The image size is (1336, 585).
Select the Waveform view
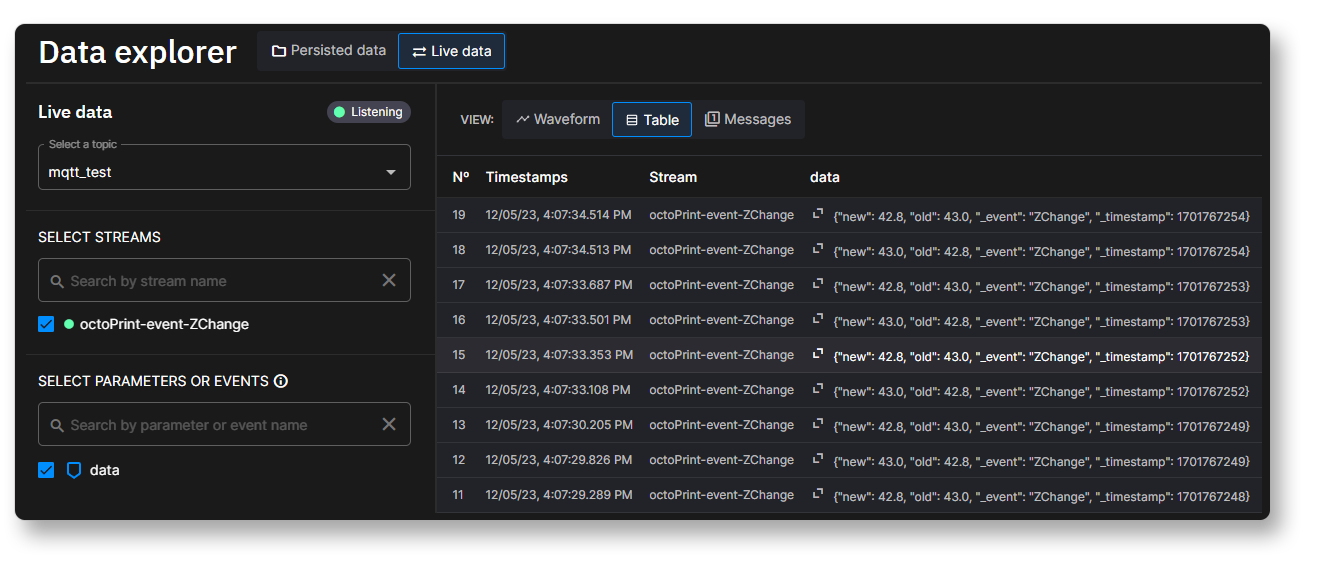tap(558, 119)
